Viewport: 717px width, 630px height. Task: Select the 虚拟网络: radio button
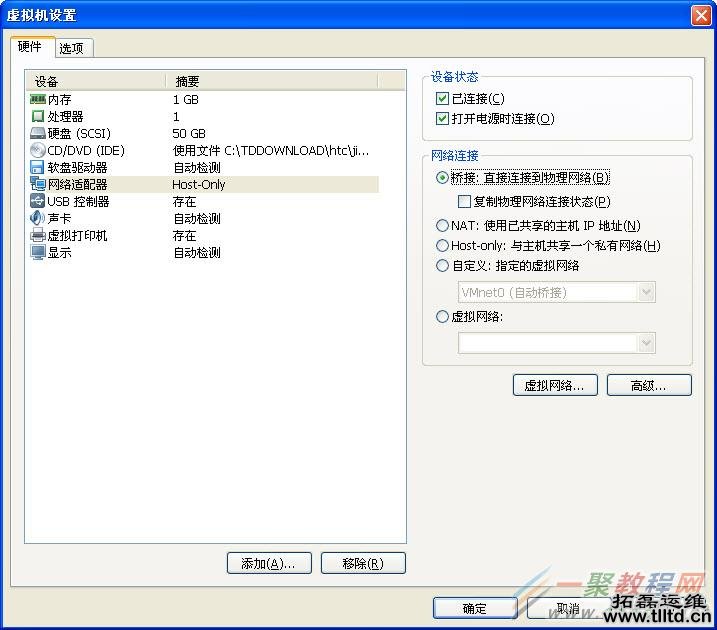[442, 316]
